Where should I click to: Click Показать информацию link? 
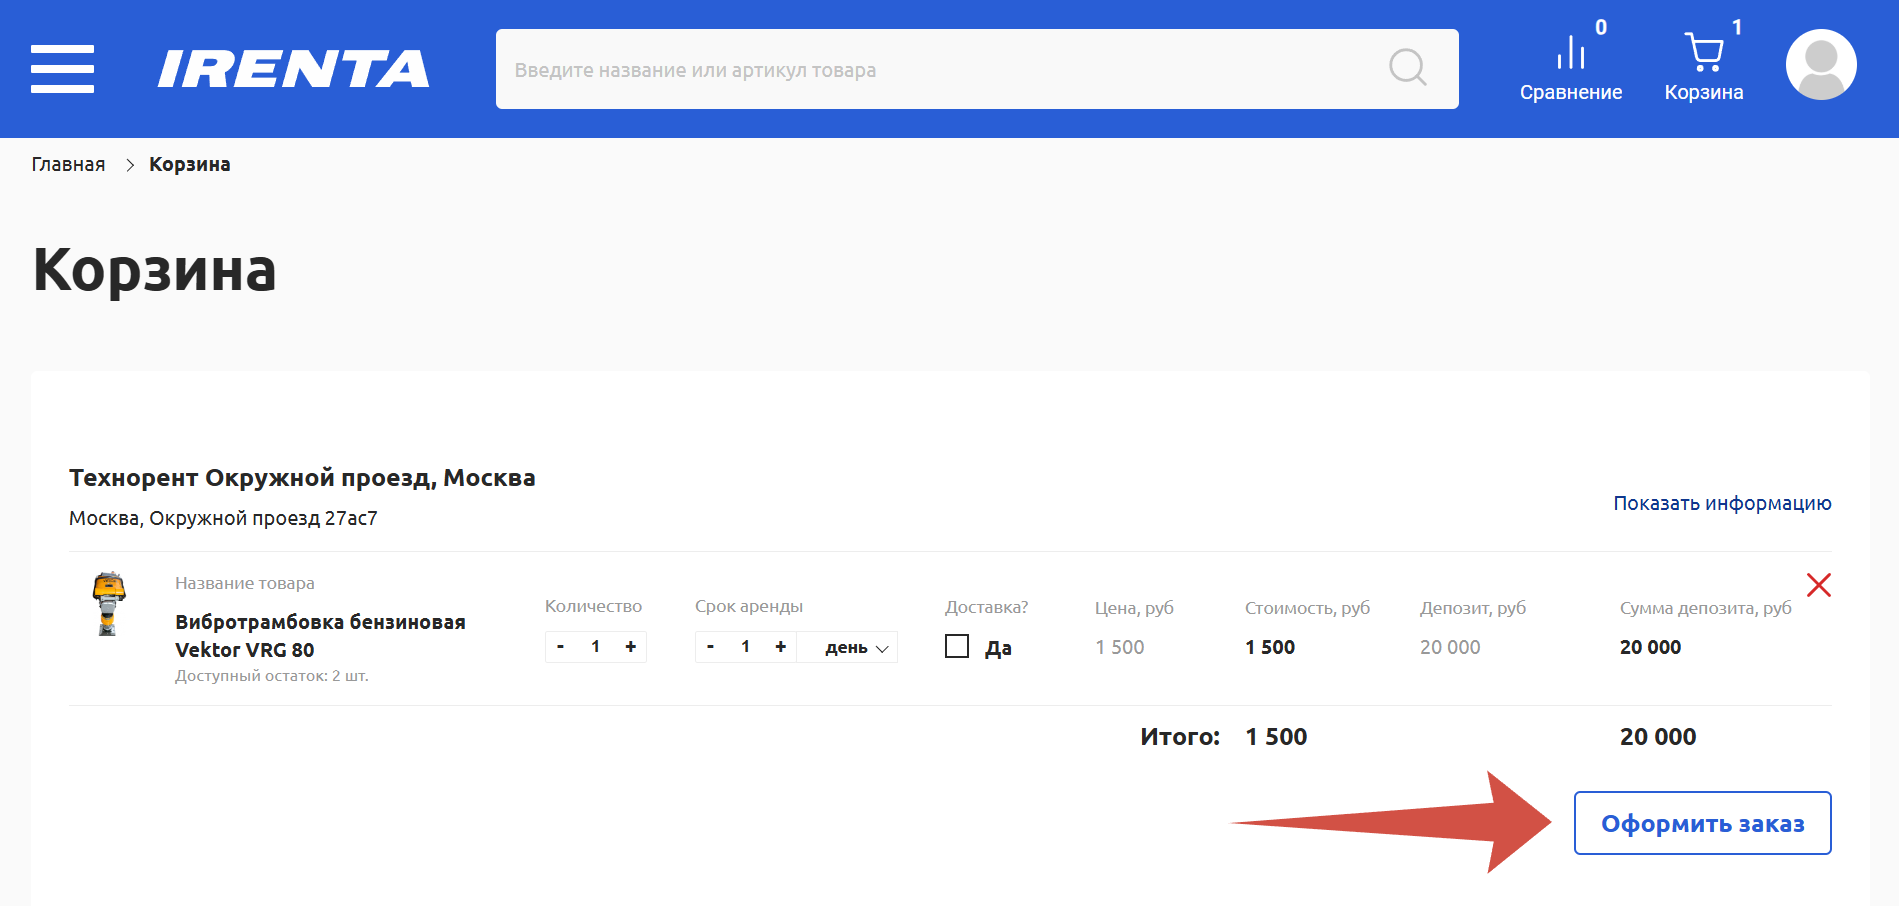tap(1721, 503)
